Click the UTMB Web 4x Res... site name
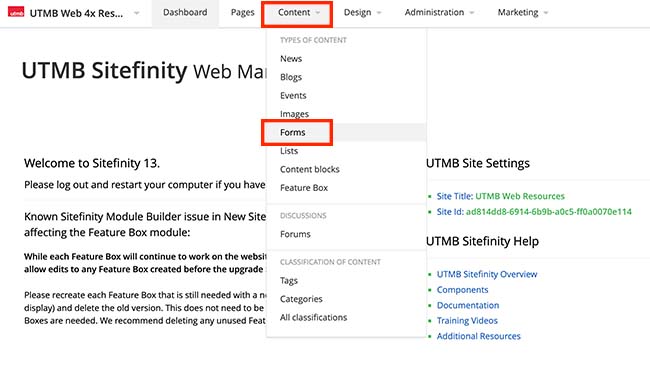This screenshot has height=389, width=650. pyautogui.click(x=76, y=13)
